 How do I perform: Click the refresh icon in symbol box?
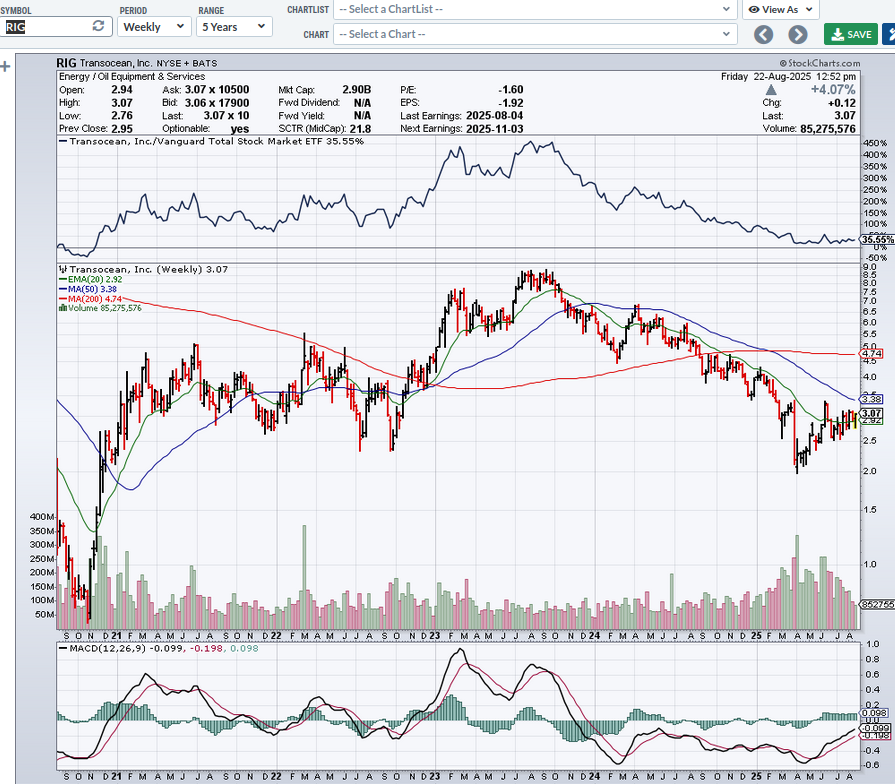click(x=98, y=26)
